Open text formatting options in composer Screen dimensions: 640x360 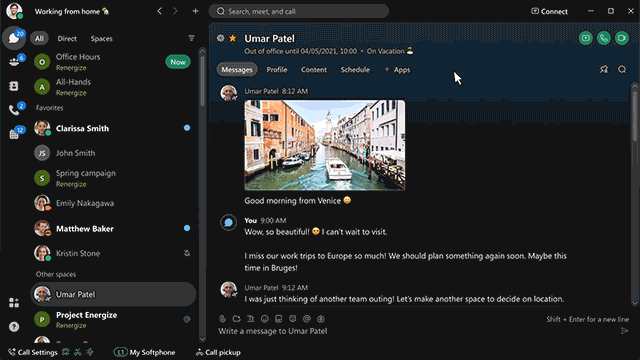[251, 319]
